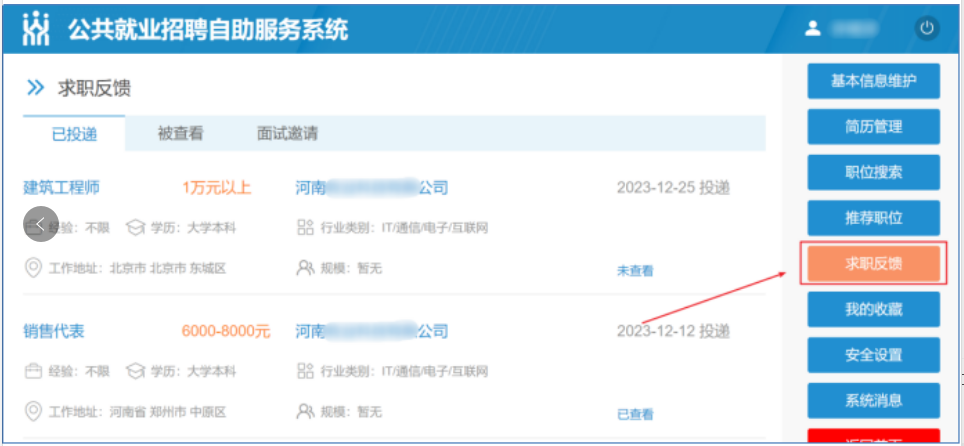Click the user profile icon in header

[813, 29]
